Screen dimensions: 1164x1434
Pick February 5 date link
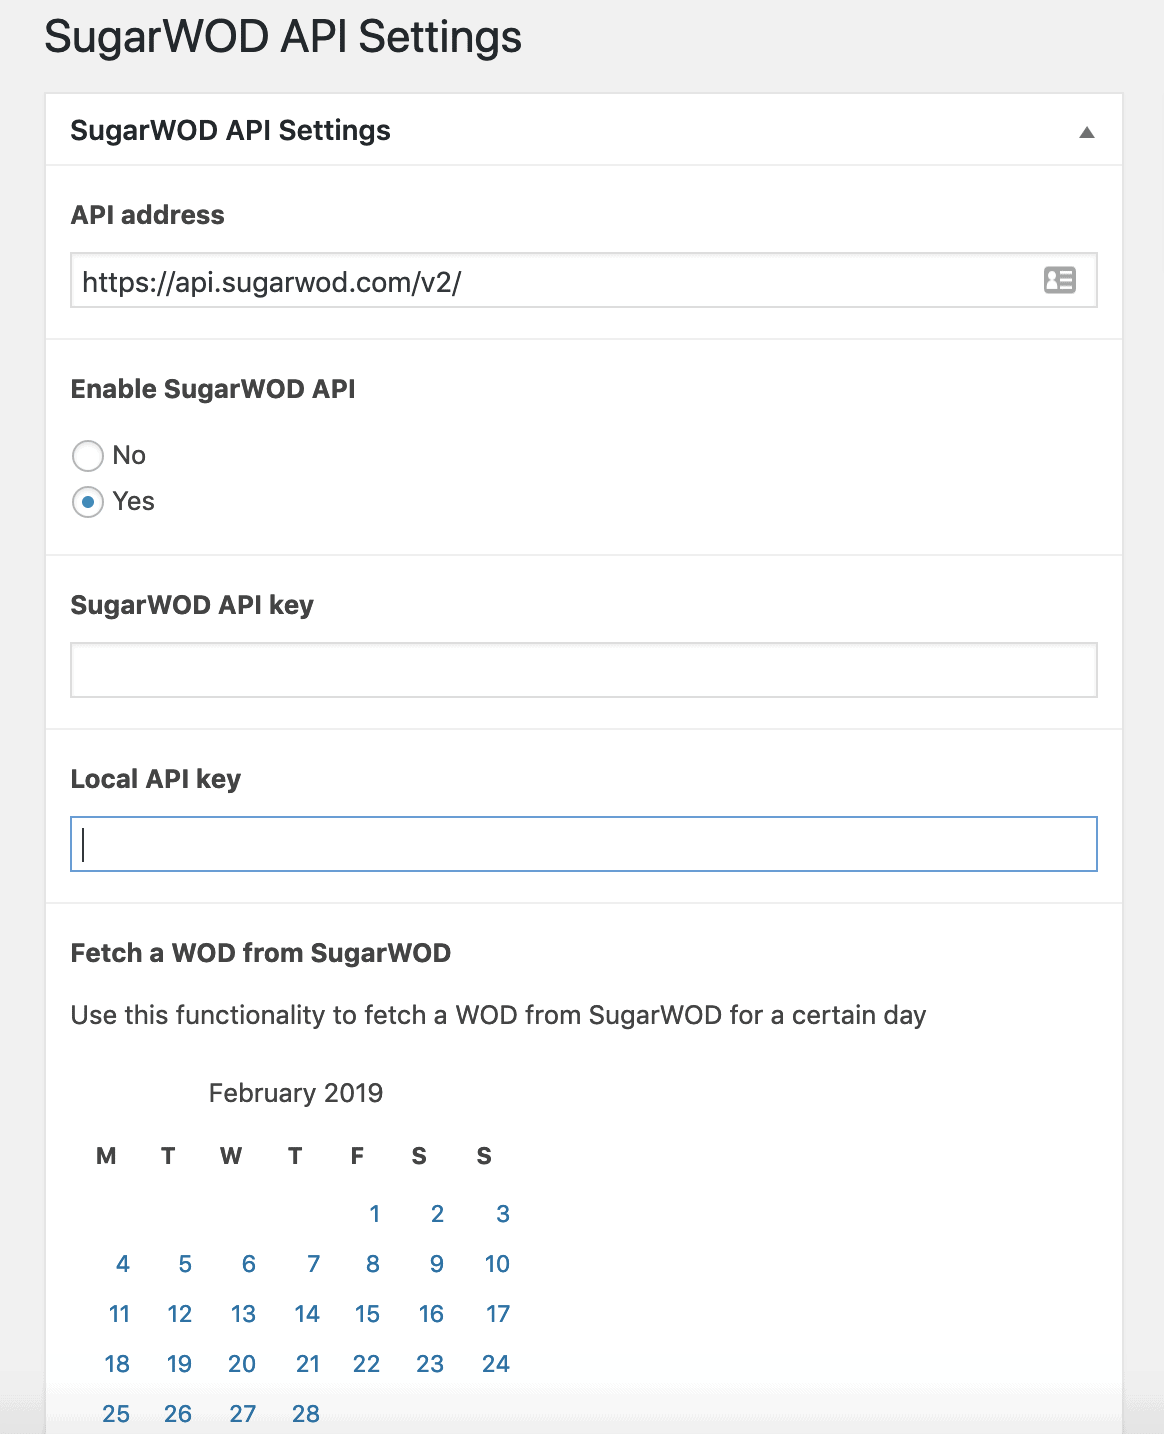(x=185, y=1264)
